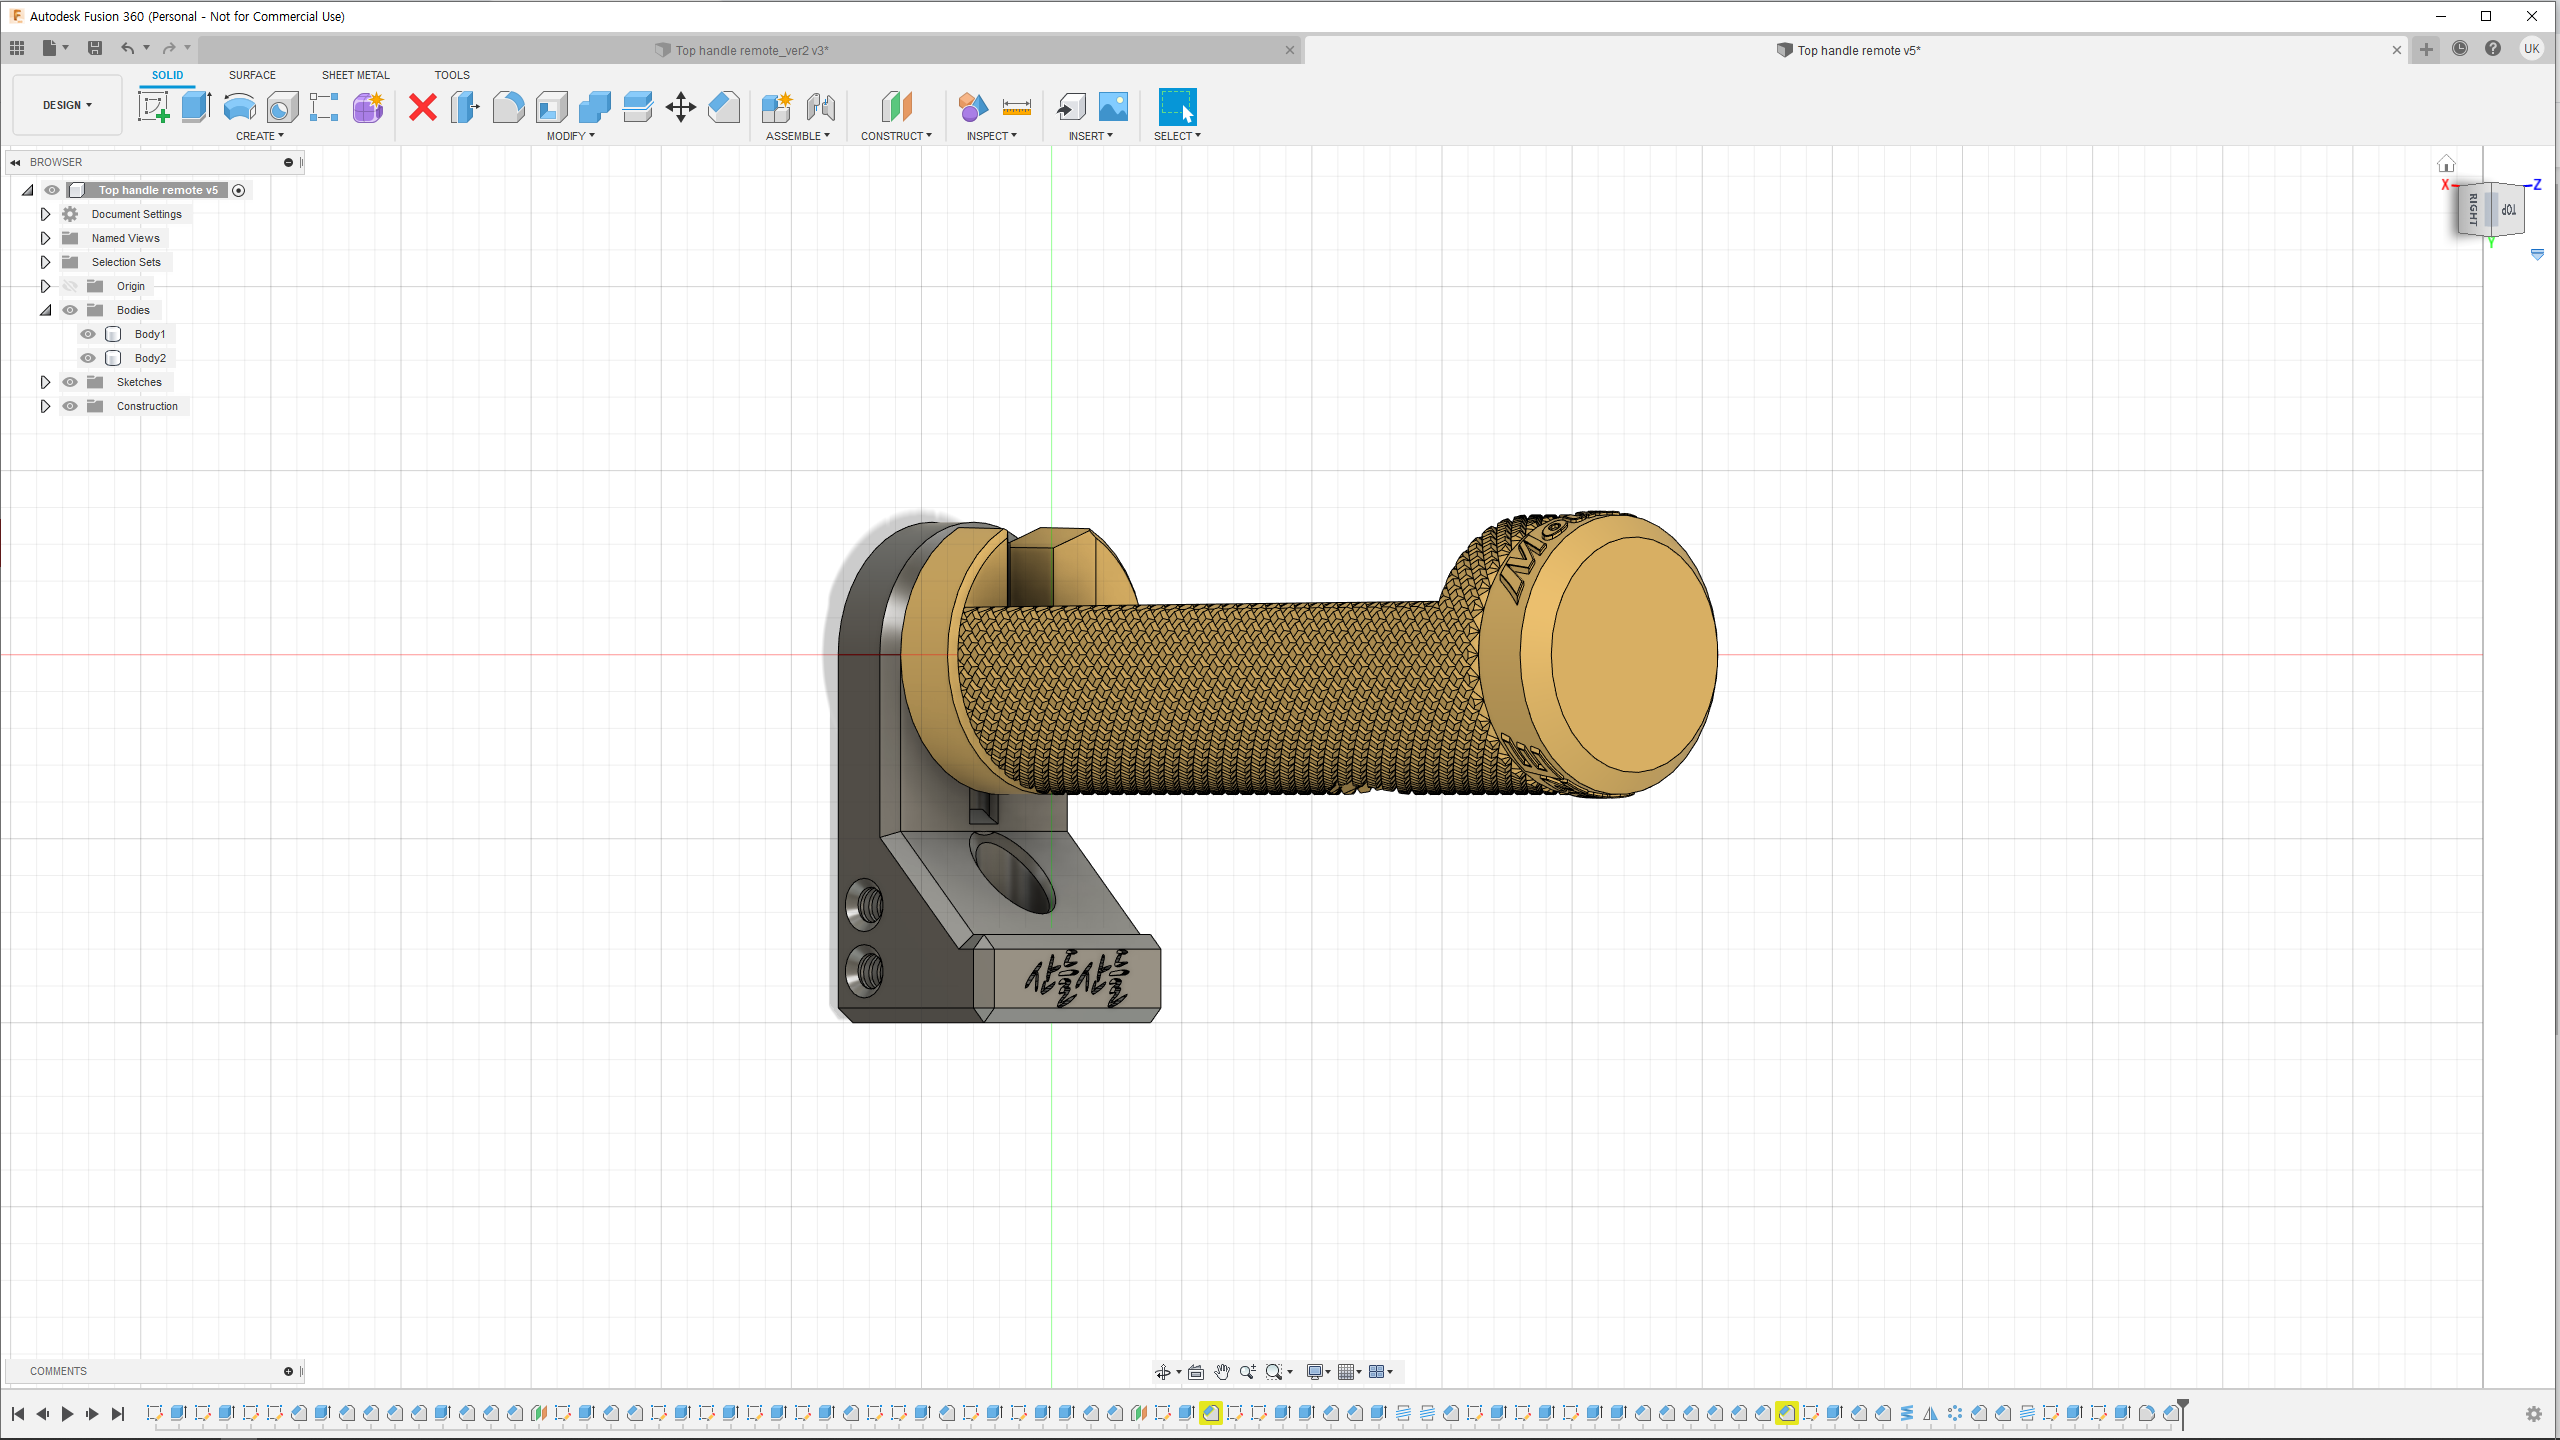The width and height of the screenshot is (2560, 1440).
Task: Switch to the SURFACE tab
Action: pyautogui.click(x=252, y=75)
